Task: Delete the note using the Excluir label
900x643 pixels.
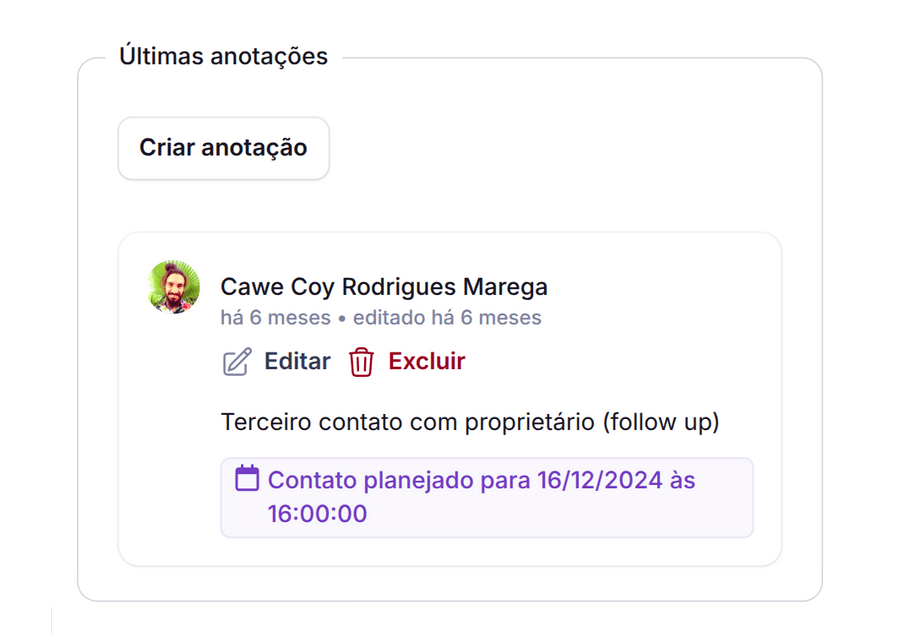Action: click(427, 361)
